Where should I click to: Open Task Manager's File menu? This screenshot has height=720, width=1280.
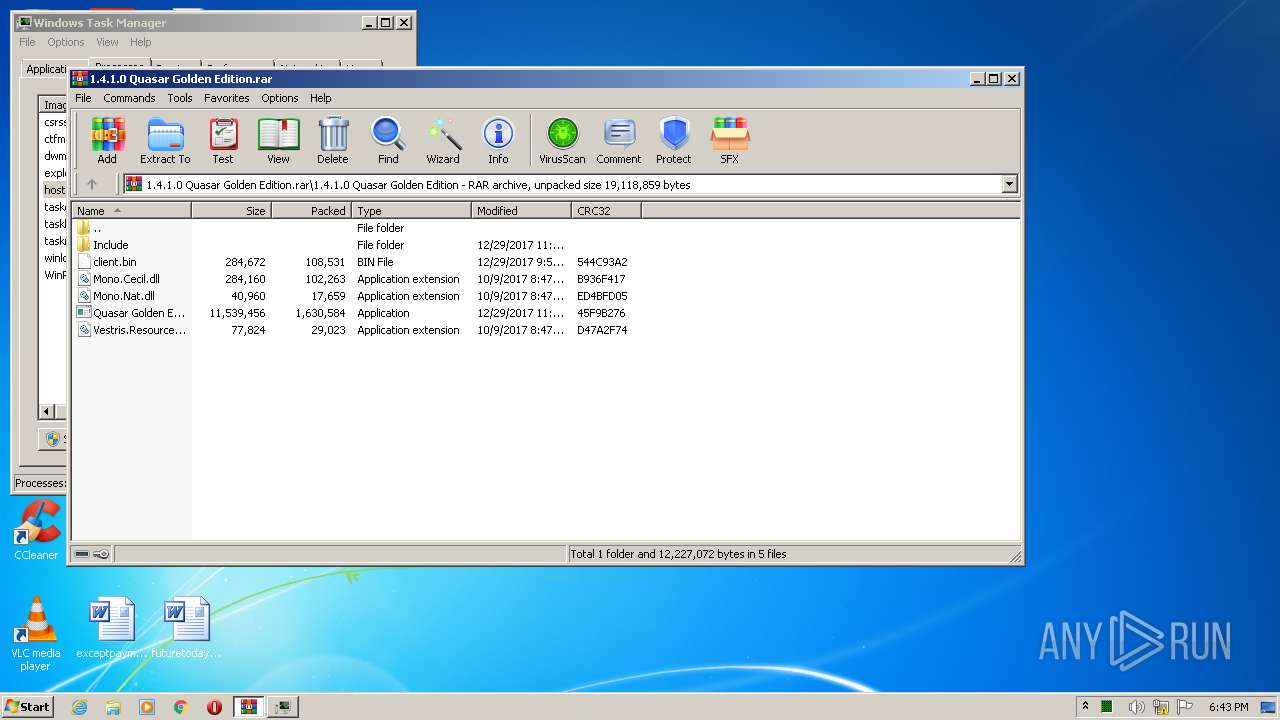(x=27, y=42)
